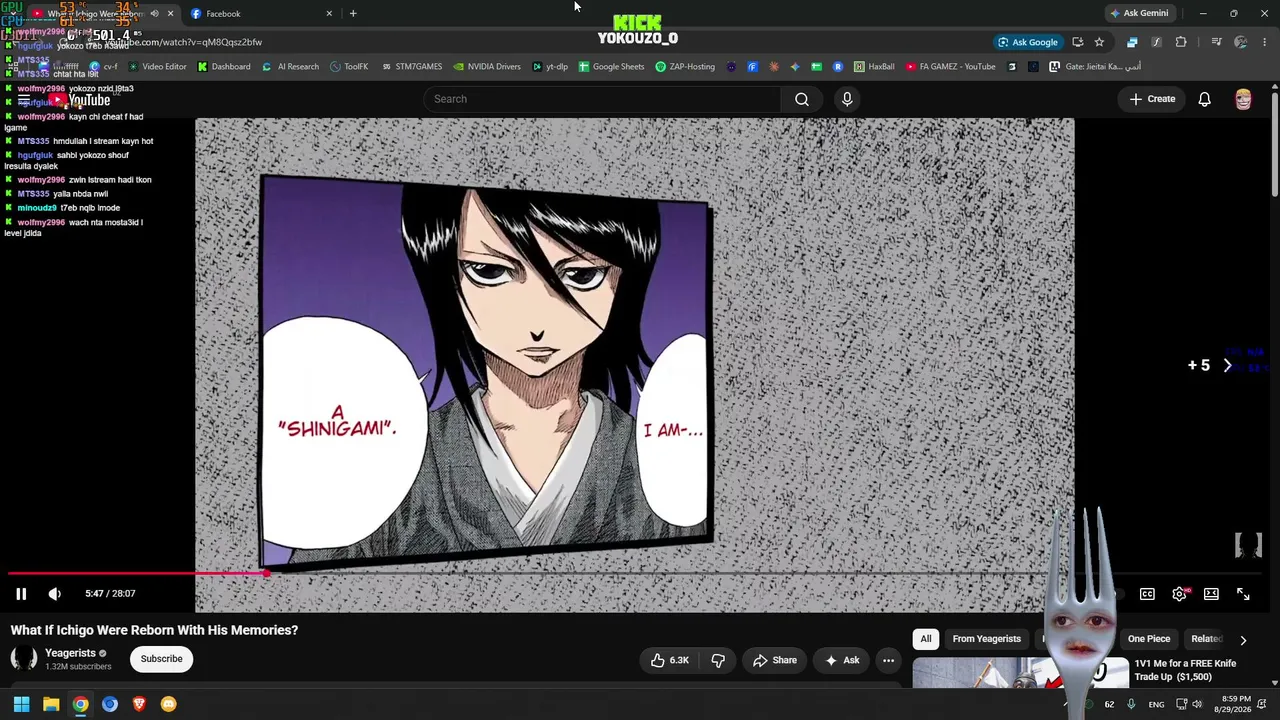Click Ask Google in the address bar
Image resolution: width=1280 pixels, height=720 pixels.
coord(1028,42)
